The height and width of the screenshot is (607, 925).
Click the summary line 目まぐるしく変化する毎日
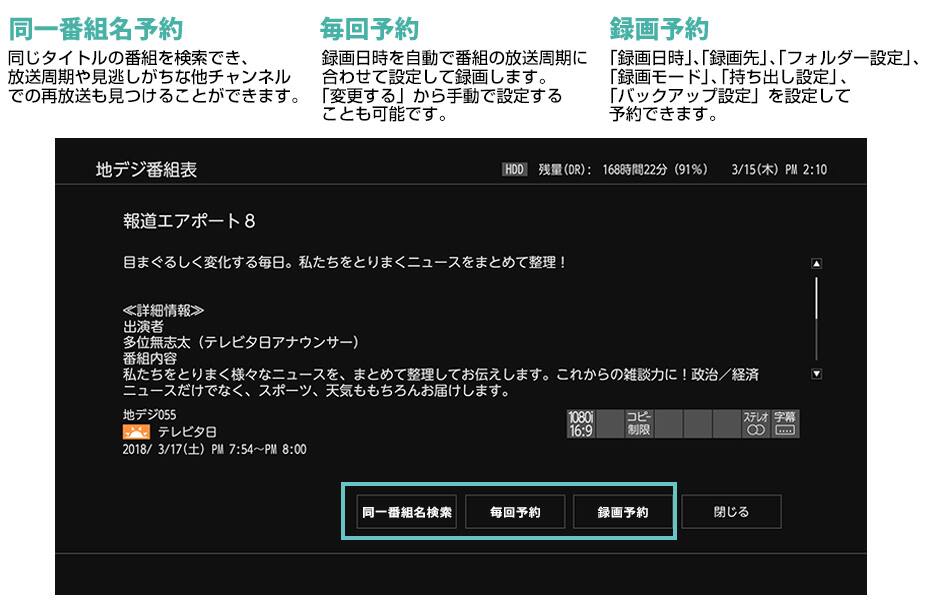345,263
